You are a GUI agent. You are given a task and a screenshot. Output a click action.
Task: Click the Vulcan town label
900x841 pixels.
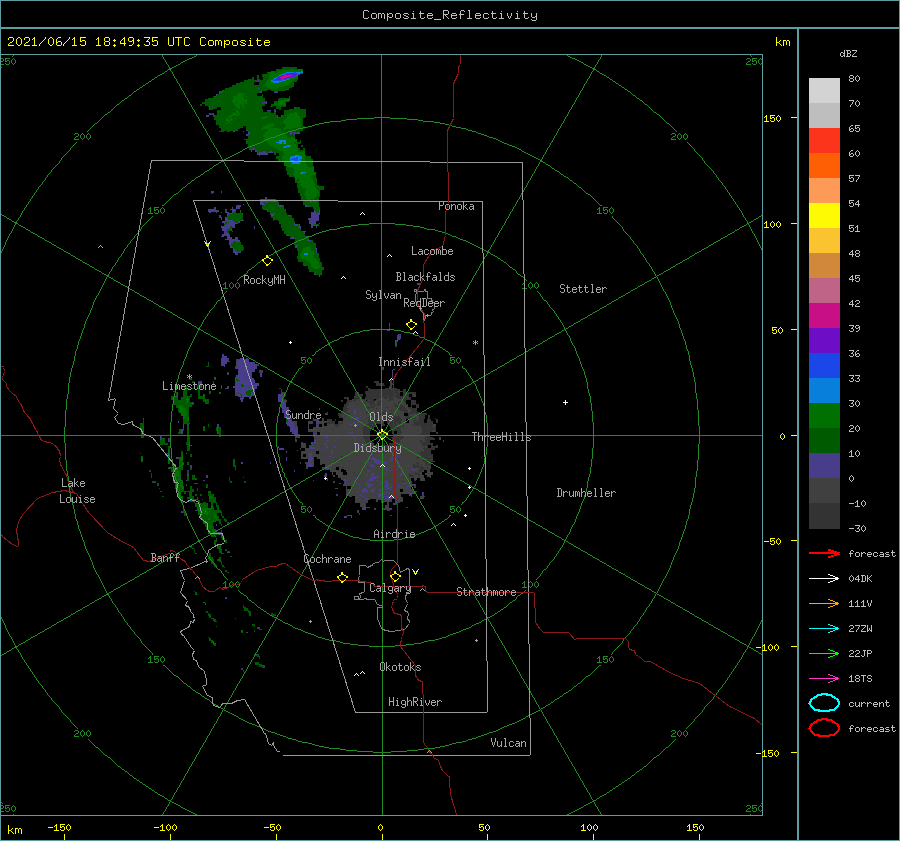[508, 743]
